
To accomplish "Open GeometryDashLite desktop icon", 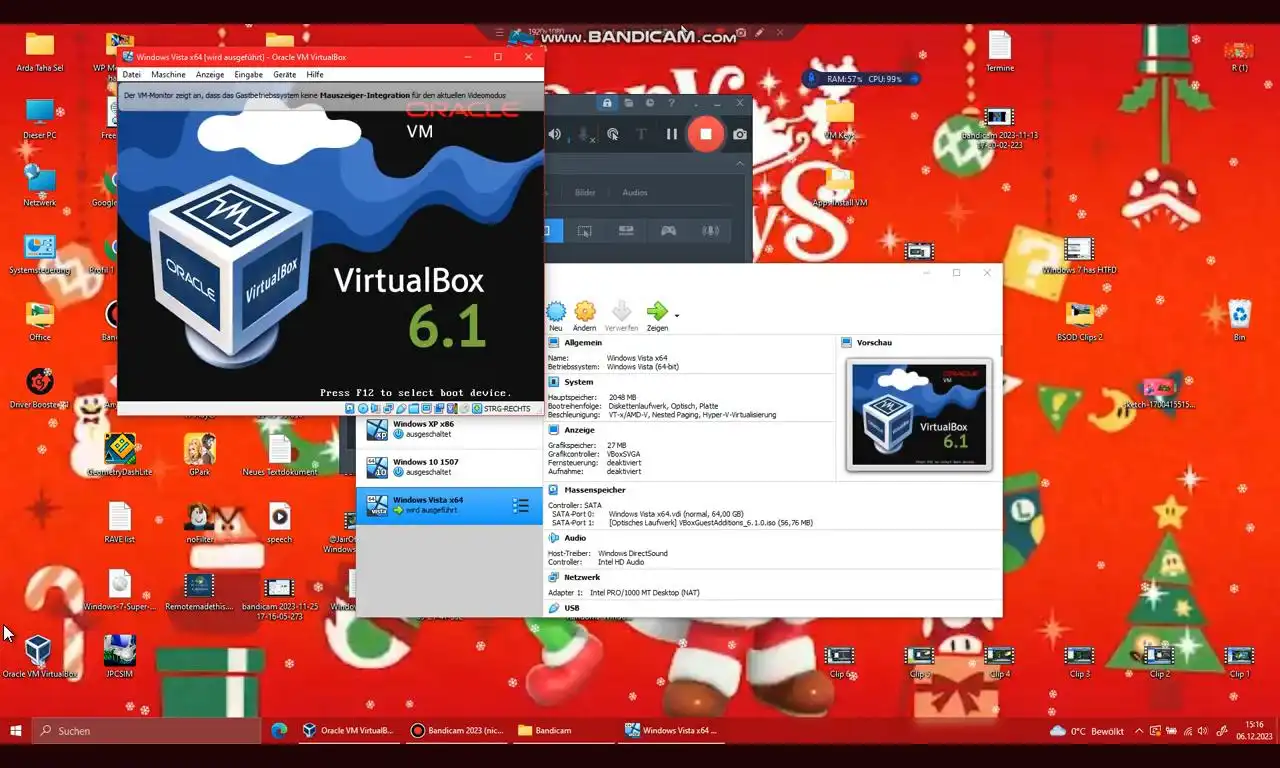I will point(120,455).
